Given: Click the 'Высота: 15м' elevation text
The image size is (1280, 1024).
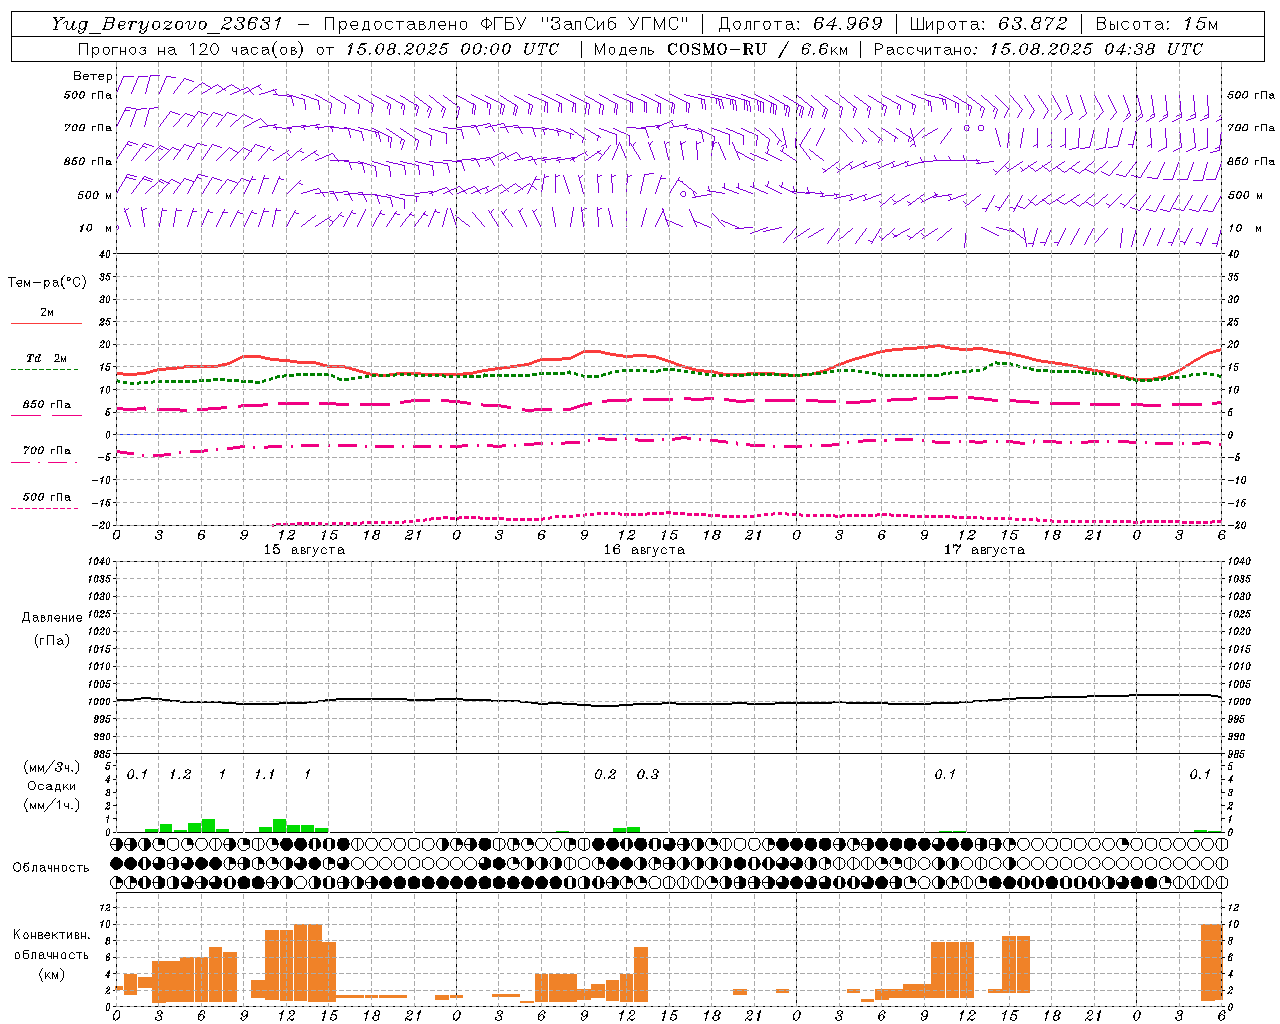Looking at the screenshot, I should pos(1157,24).
